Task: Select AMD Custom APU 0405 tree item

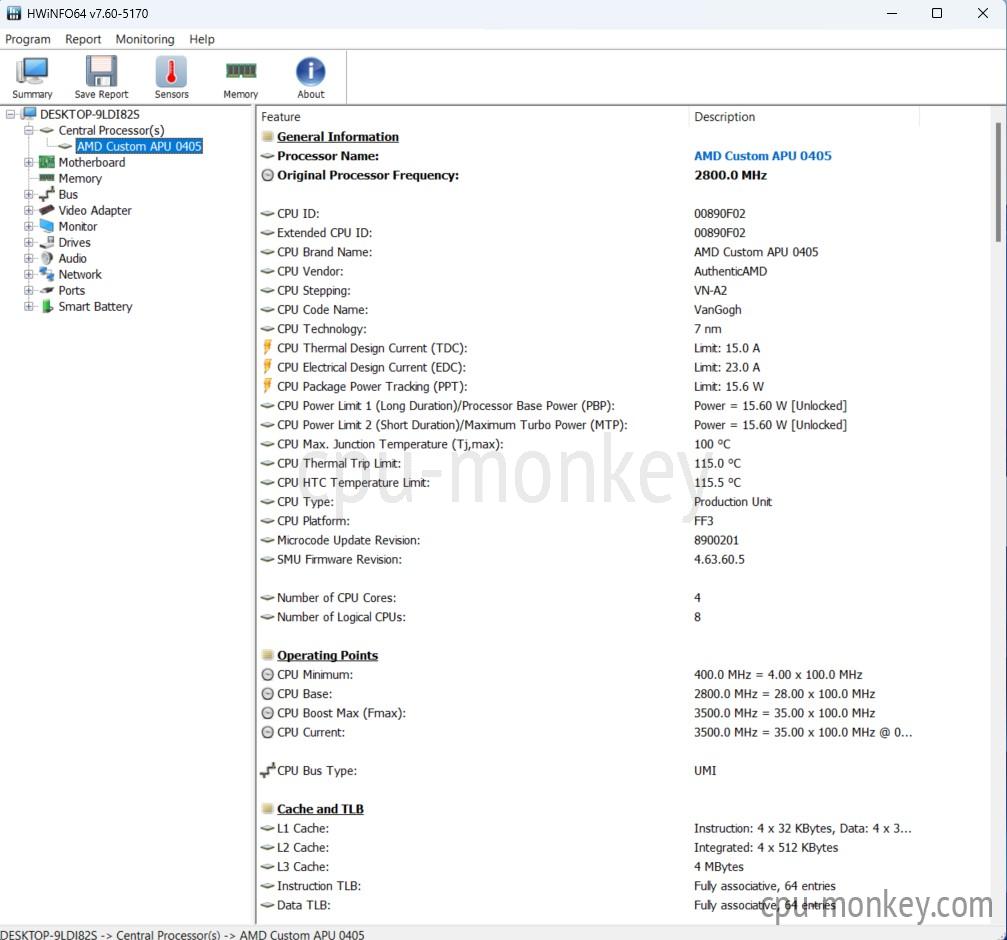Action: click(x=139, y=146)
